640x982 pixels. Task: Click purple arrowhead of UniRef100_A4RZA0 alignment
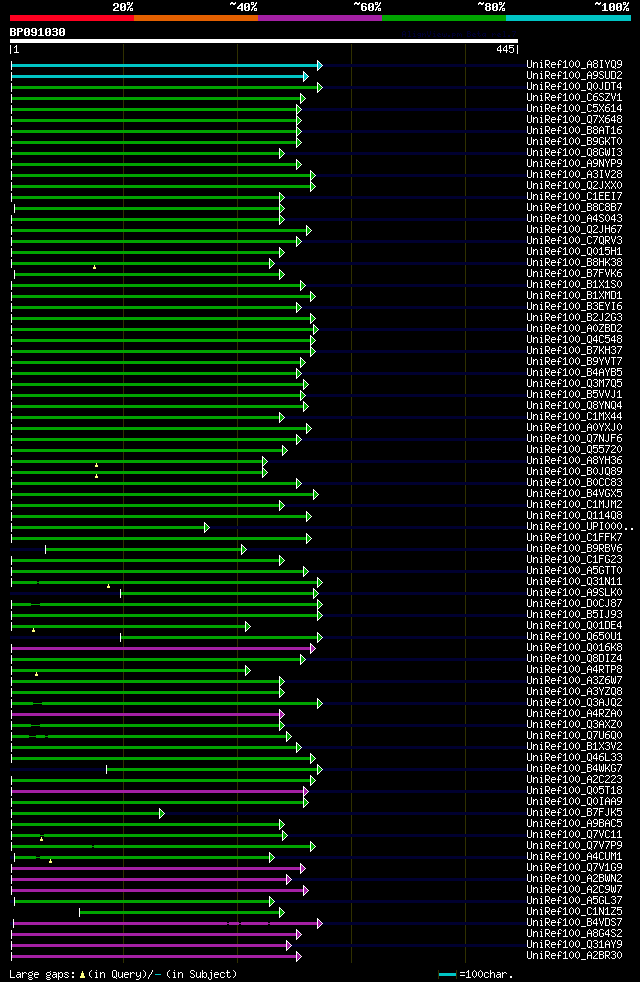282,715
